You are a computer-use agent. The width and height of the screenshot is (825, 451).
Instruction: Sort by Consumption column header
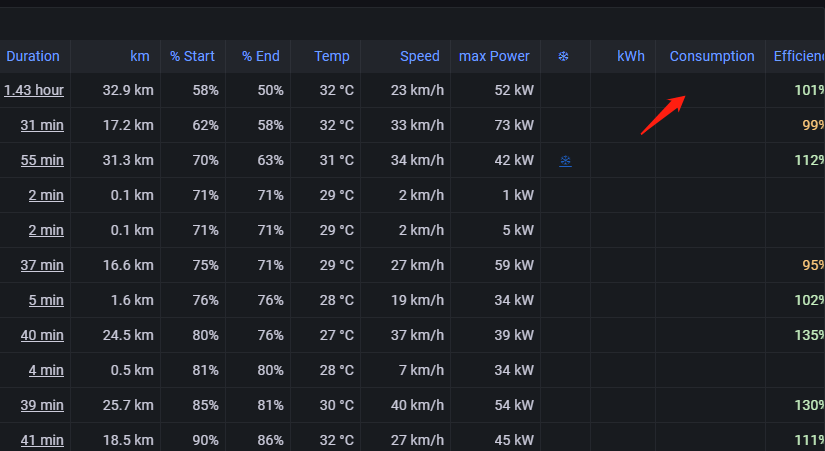pos(712,56)
